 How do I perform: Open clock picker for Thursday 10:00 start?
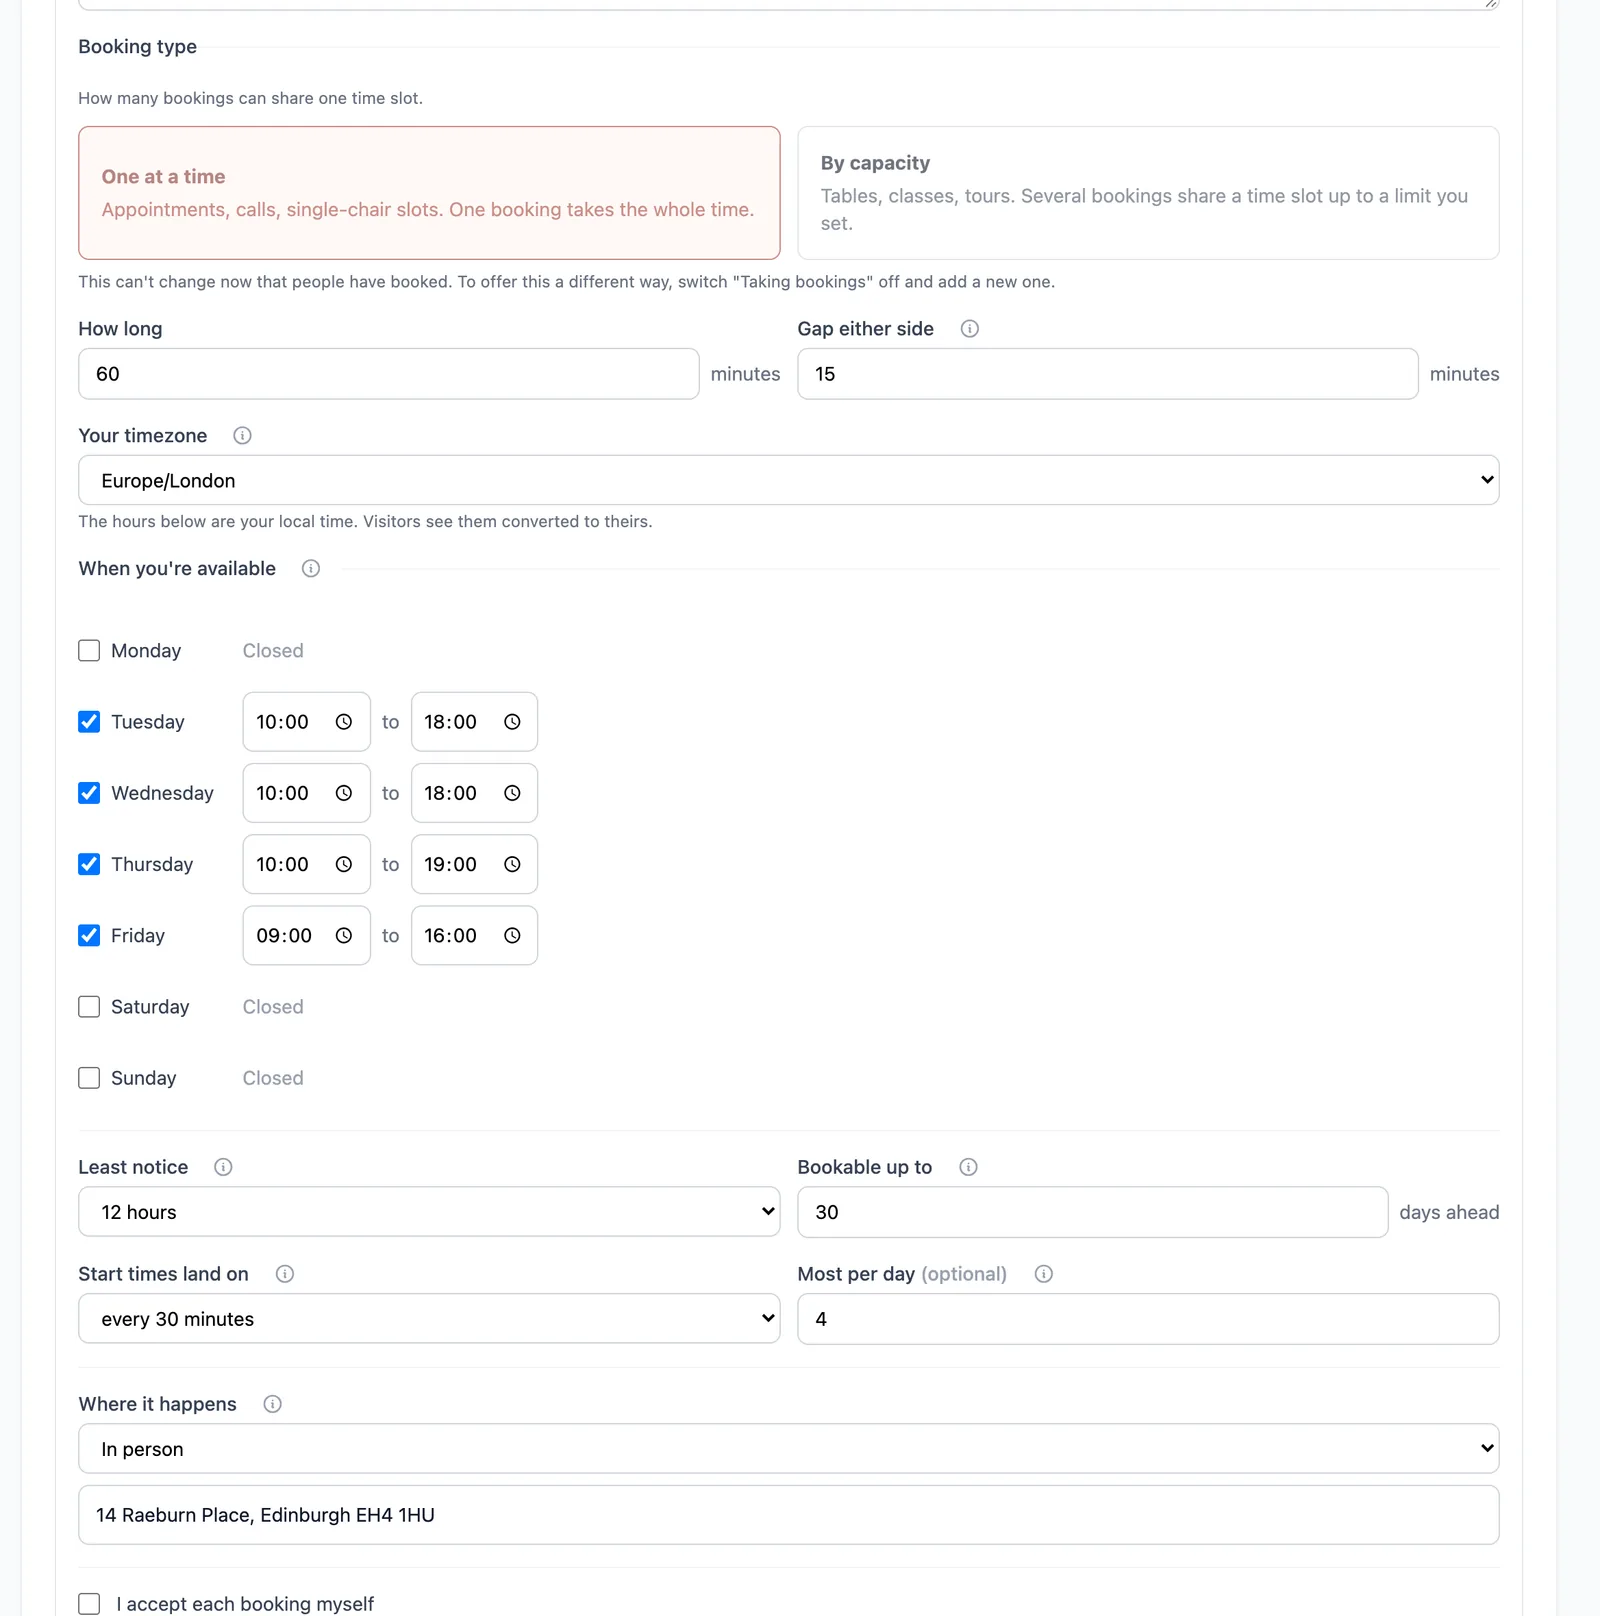[344, 864]
